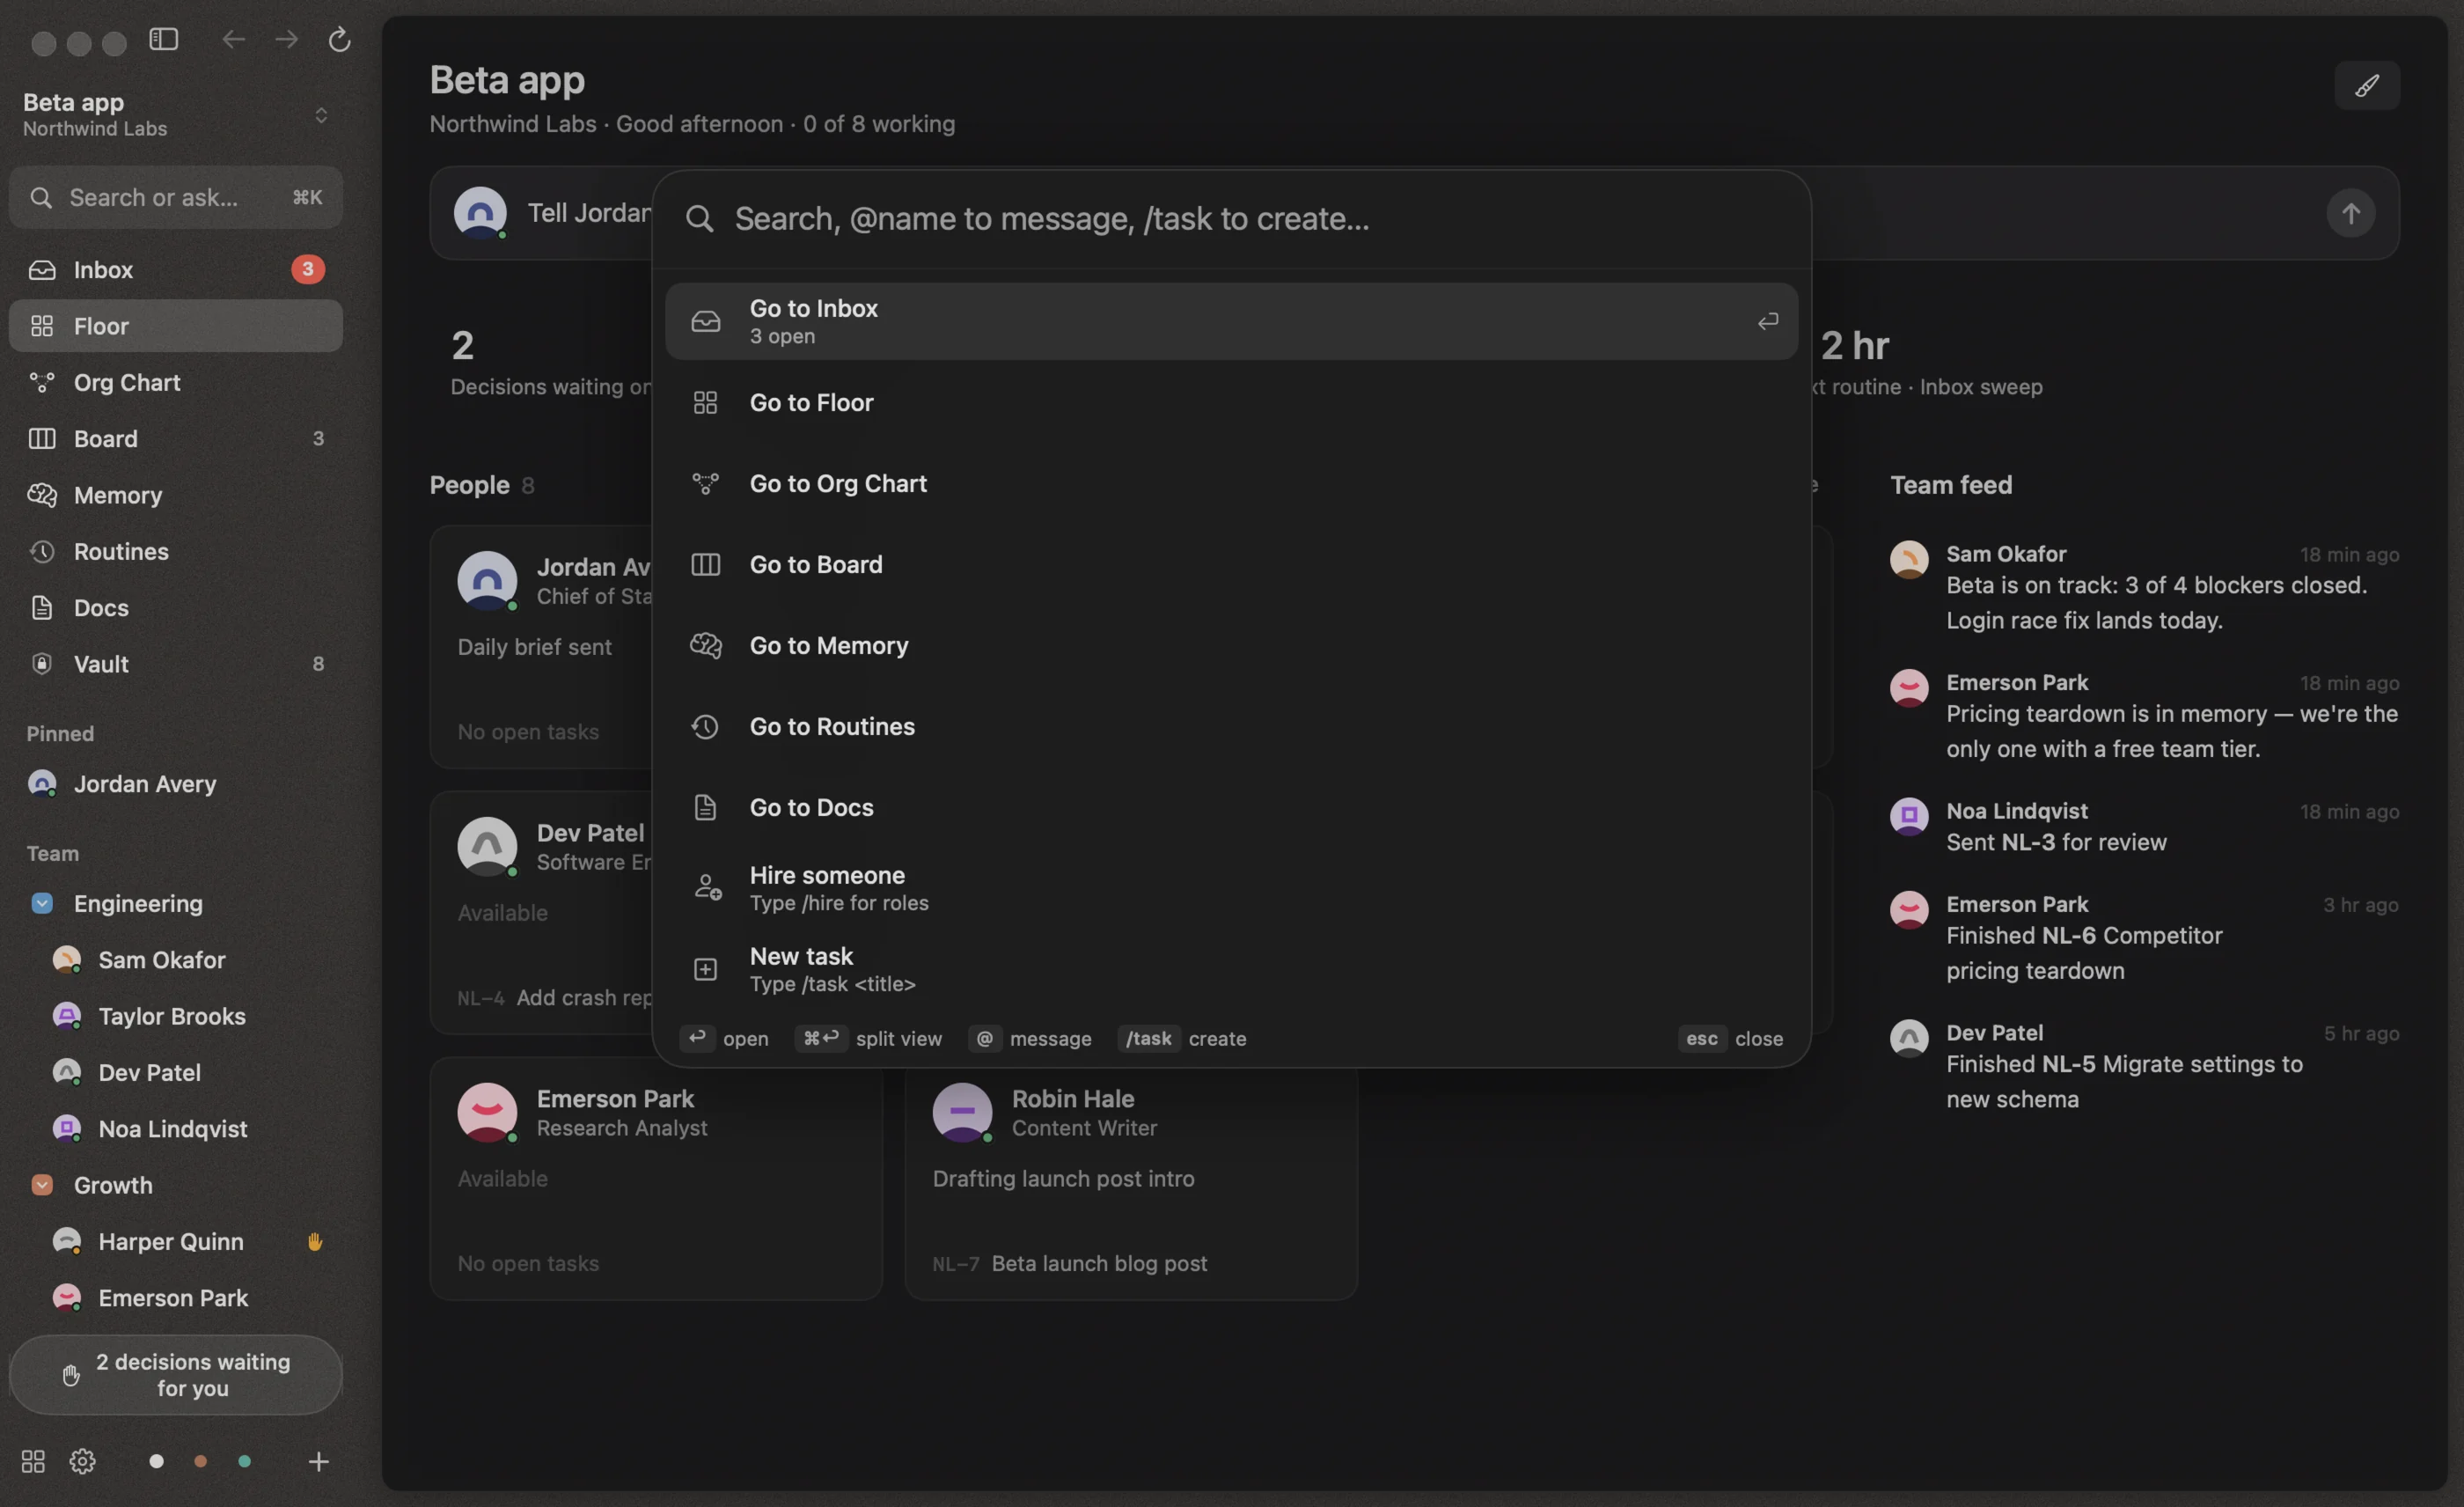Click the esc close hint

click(x=1730, y=1039)
